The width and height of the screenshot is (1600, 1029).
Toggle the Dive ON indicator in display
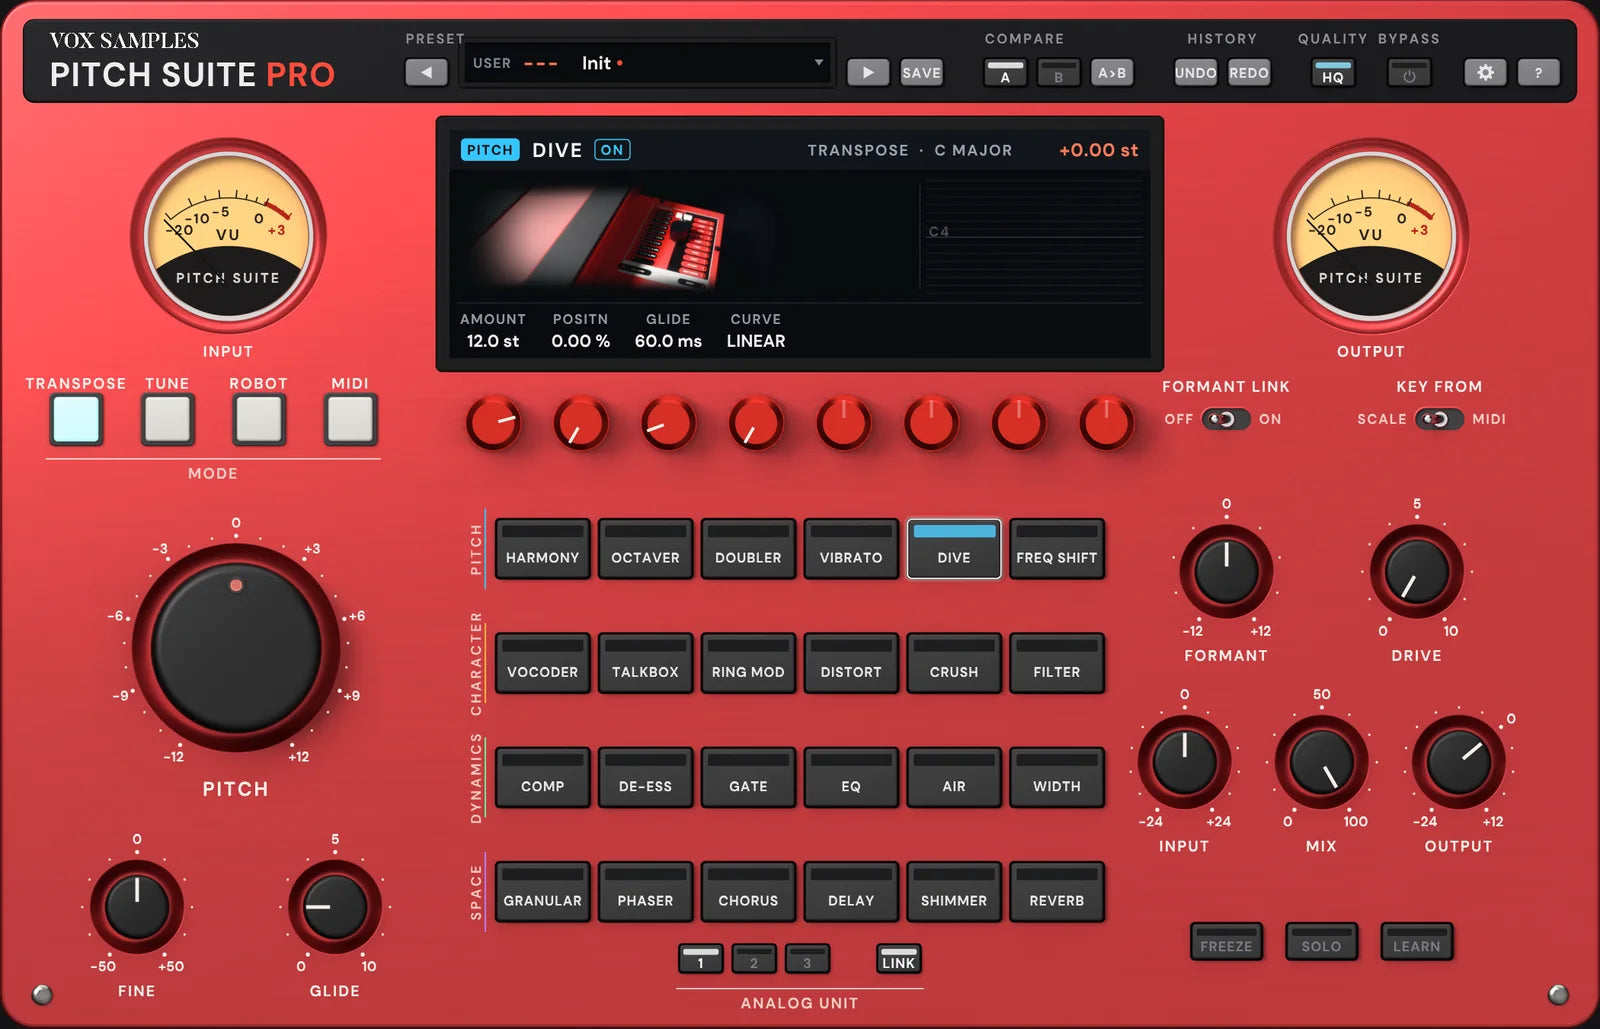click(612, 150)
